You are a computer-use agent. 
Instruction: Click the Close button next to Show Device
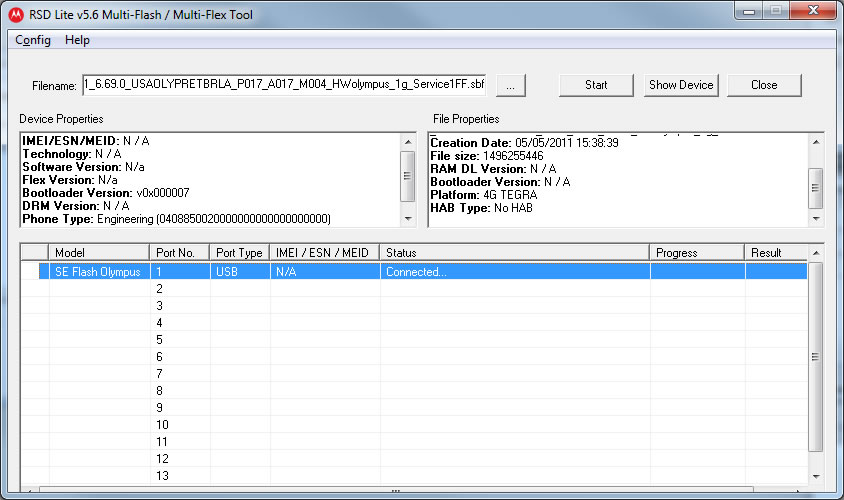[x=764, y=85]
